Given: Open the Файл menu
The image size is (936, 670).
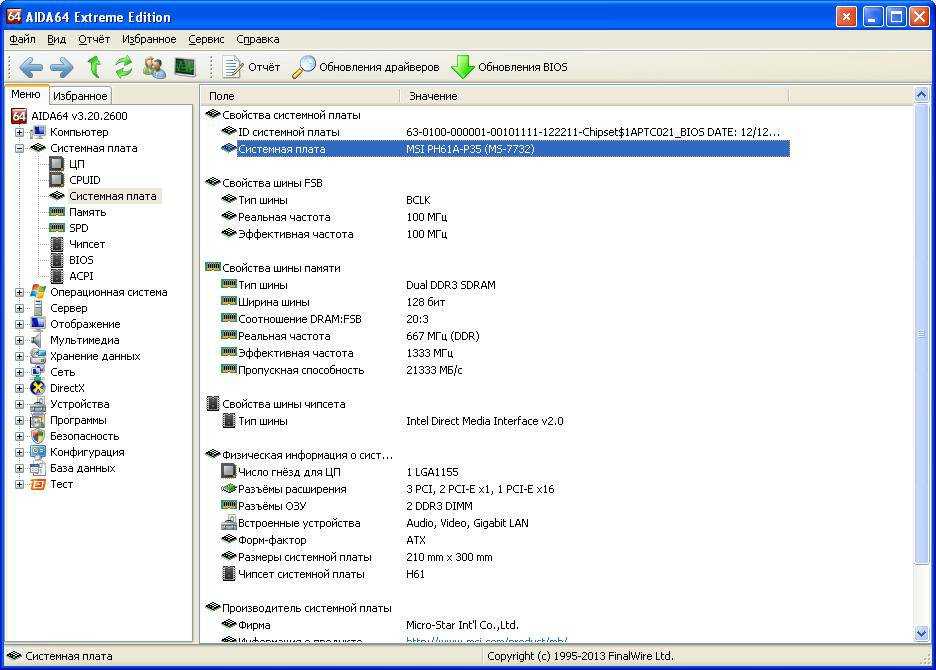Looking at the screenshot, I should [x=22, y=39].
